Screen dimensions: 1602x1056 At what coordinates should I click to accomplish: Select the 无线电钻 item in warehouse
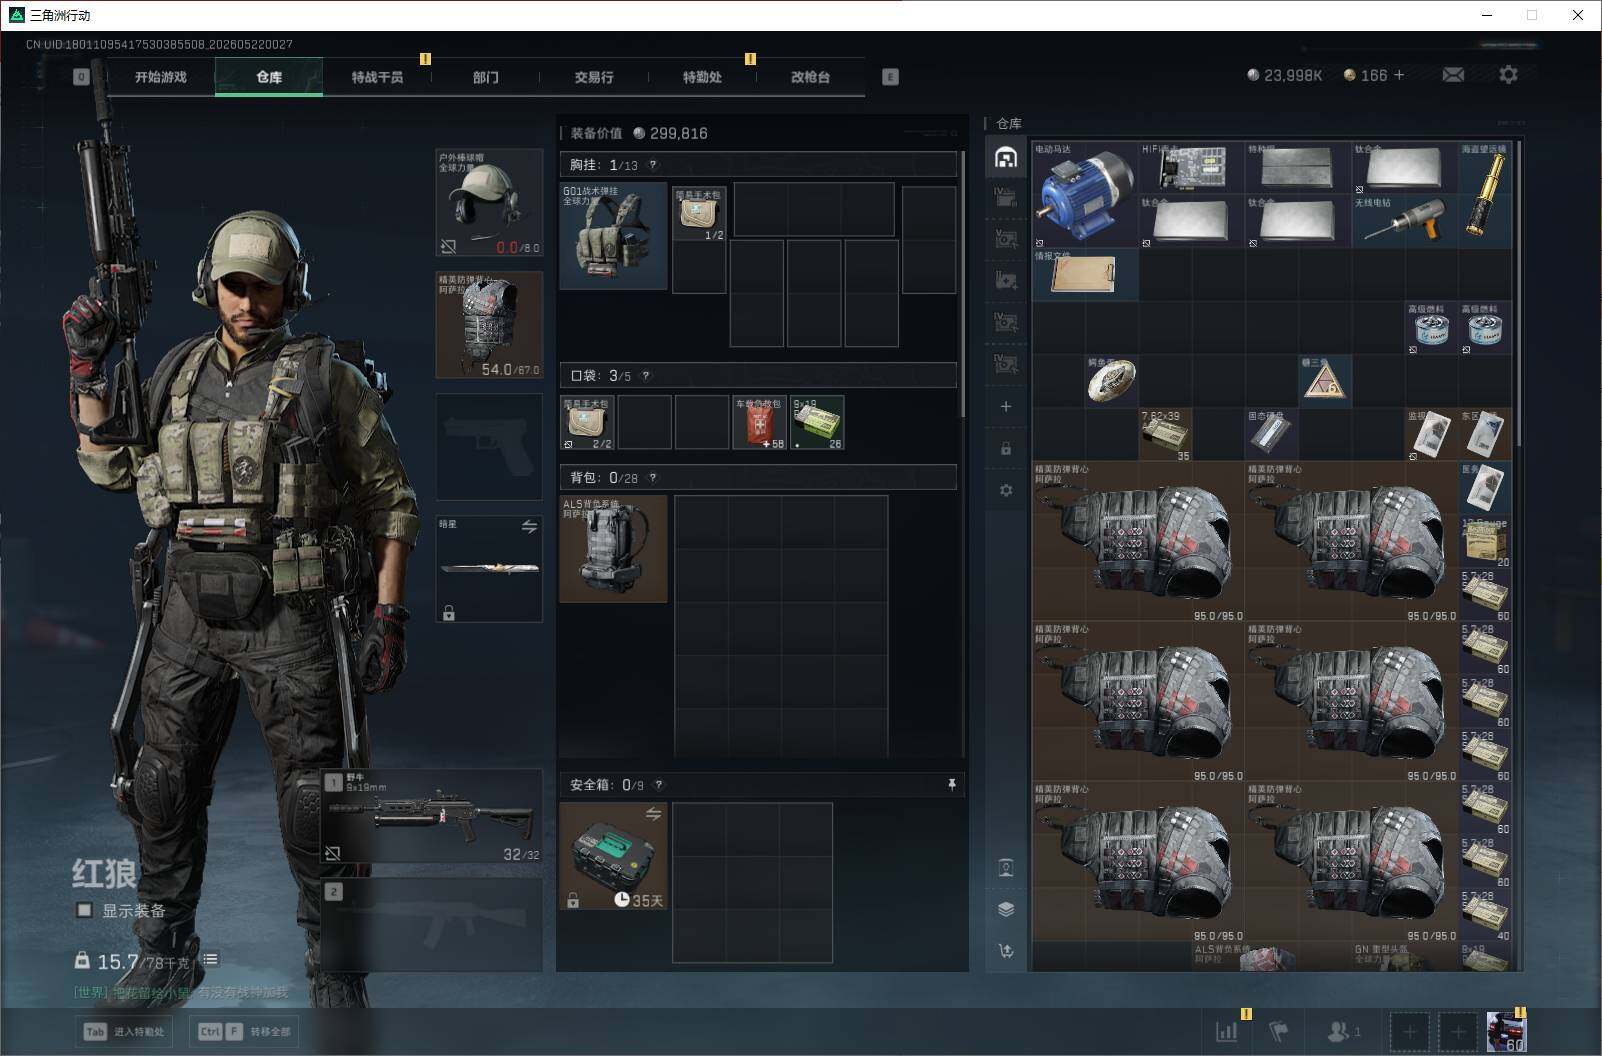click(1405, 222)
